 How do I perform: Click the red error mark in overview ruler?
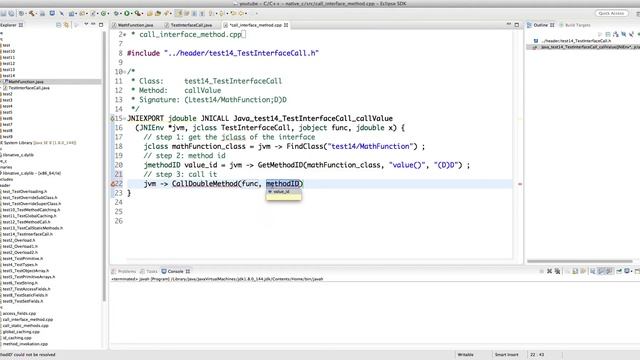coord(520,184)
